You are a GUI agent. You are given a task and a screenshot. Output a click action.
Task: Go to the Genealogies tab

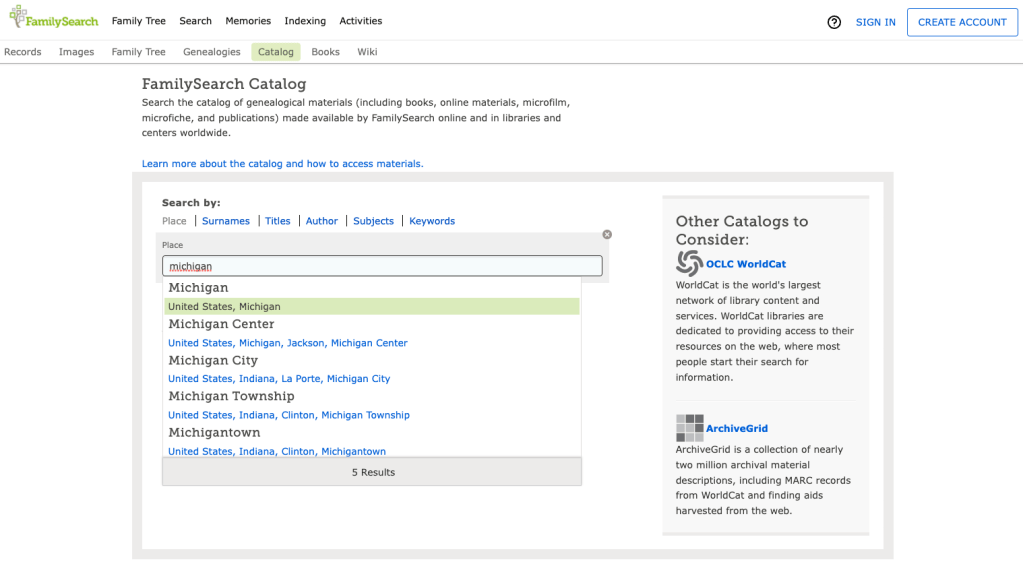tap(211, 52)
